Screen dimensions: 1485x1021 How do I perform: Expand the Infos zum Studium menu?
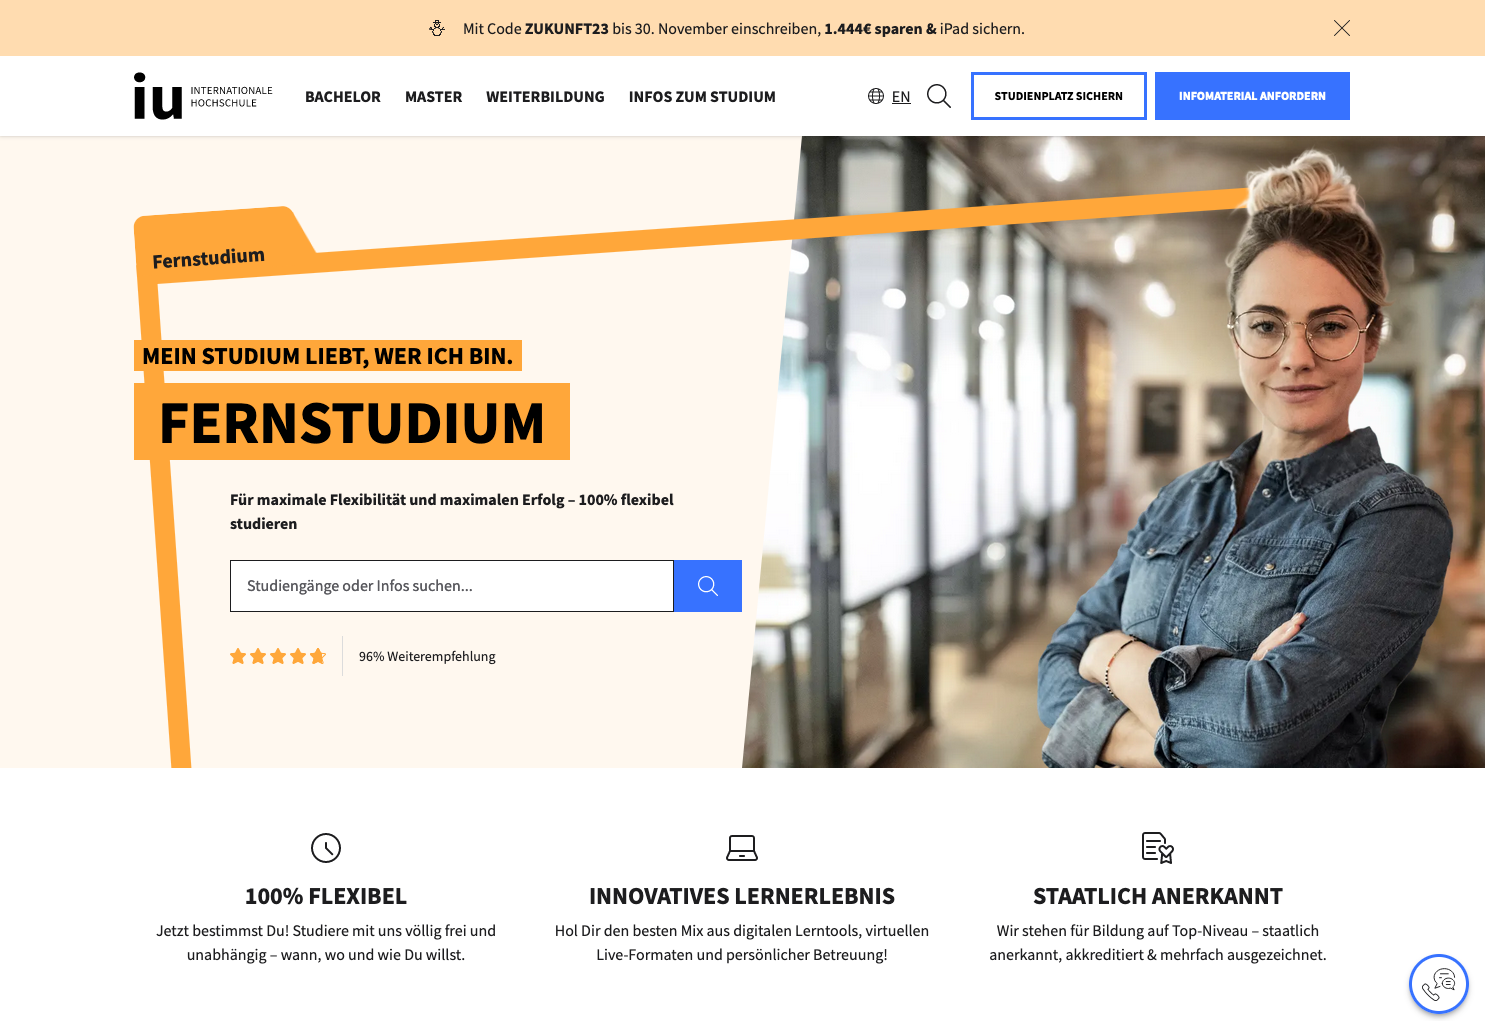tap(702, 97)
